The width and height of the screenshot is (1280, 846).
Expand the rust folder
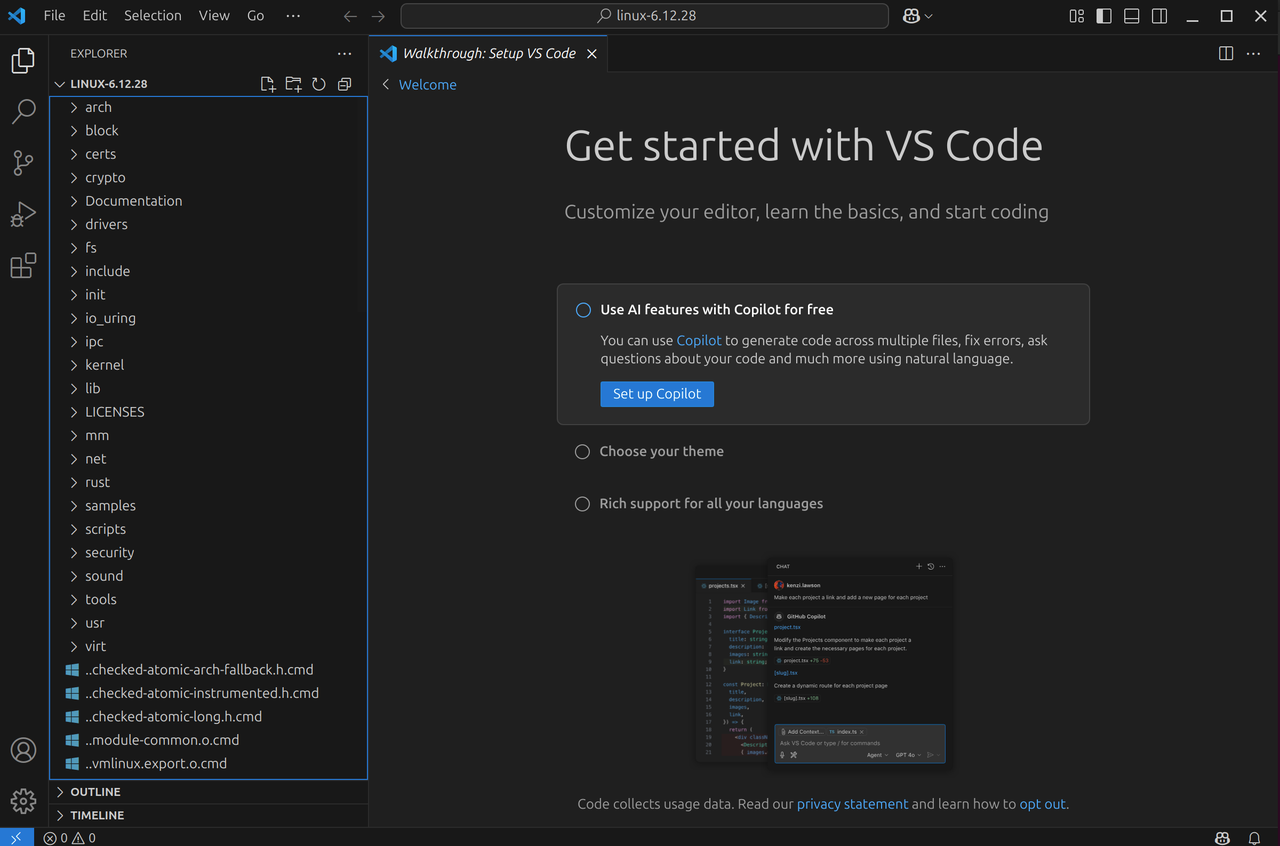click(x=208, y=482)
